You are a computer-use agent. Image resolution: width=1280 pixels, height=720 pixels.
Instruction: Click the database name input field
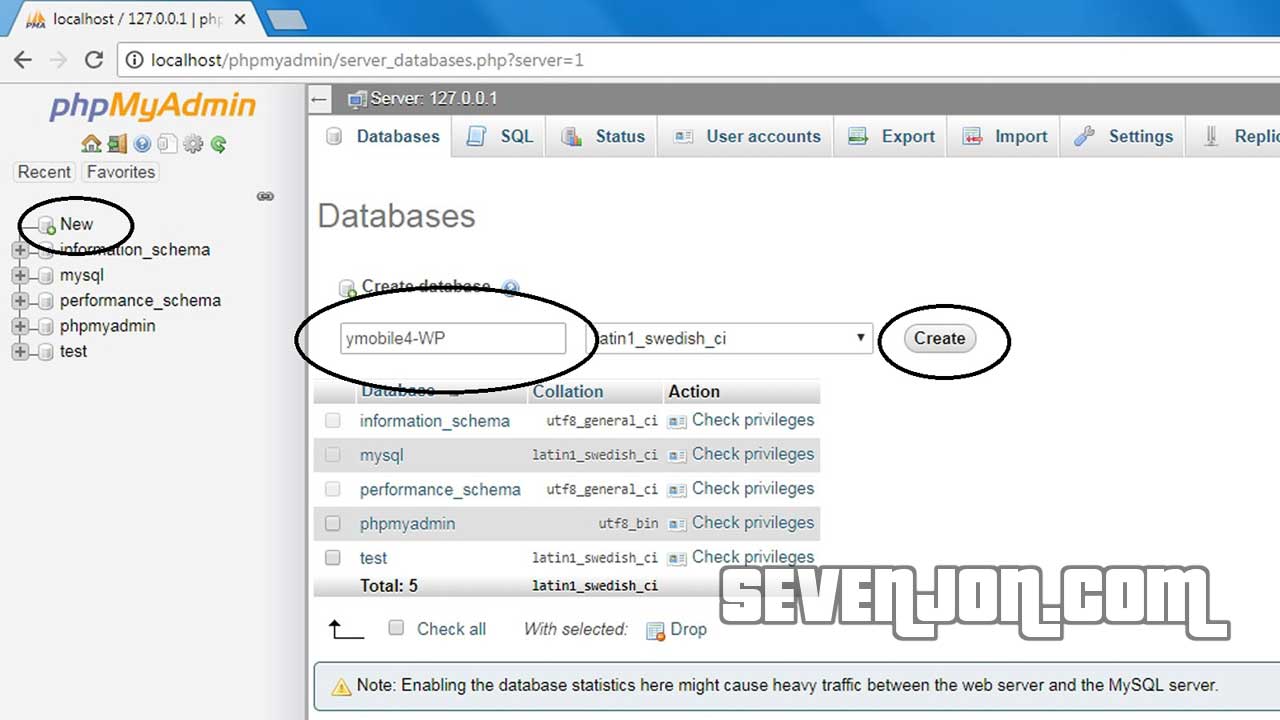[453, 339]
